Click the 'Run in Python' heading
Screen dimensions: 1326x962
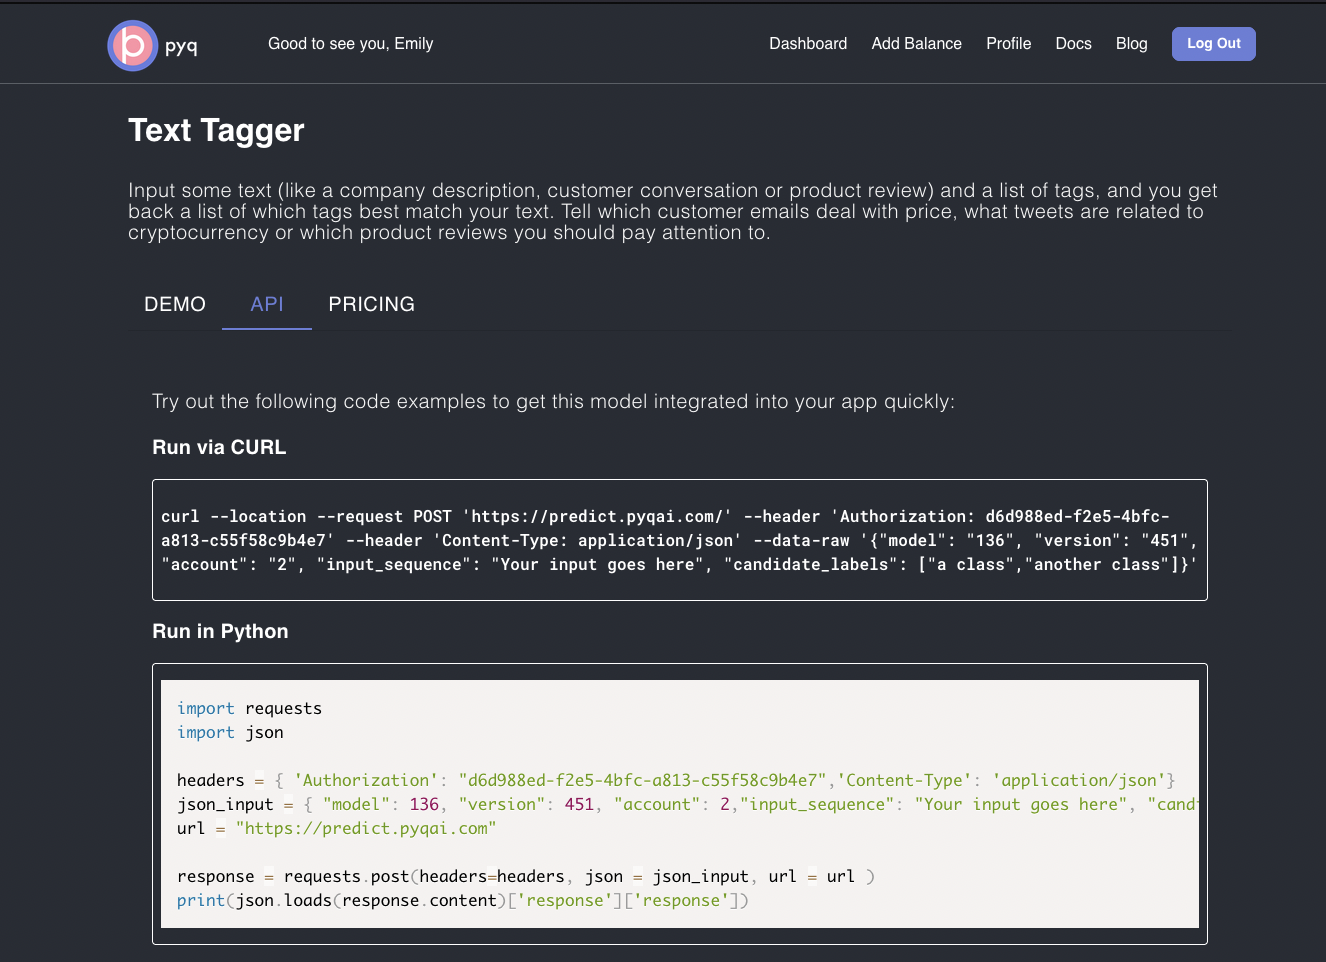click(220, 631)
